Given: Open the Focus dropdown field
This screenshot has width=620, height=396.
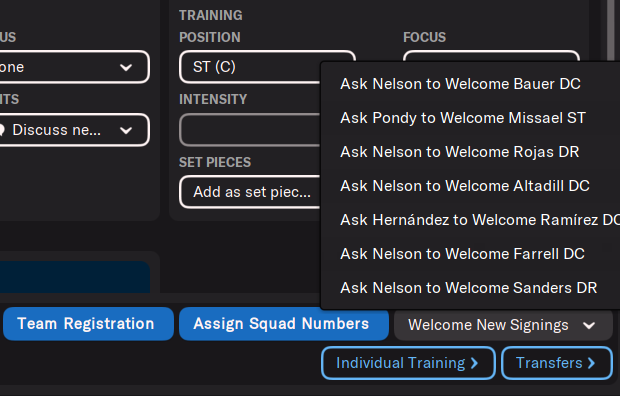Looking at the screenshot, I should point(491,56).
